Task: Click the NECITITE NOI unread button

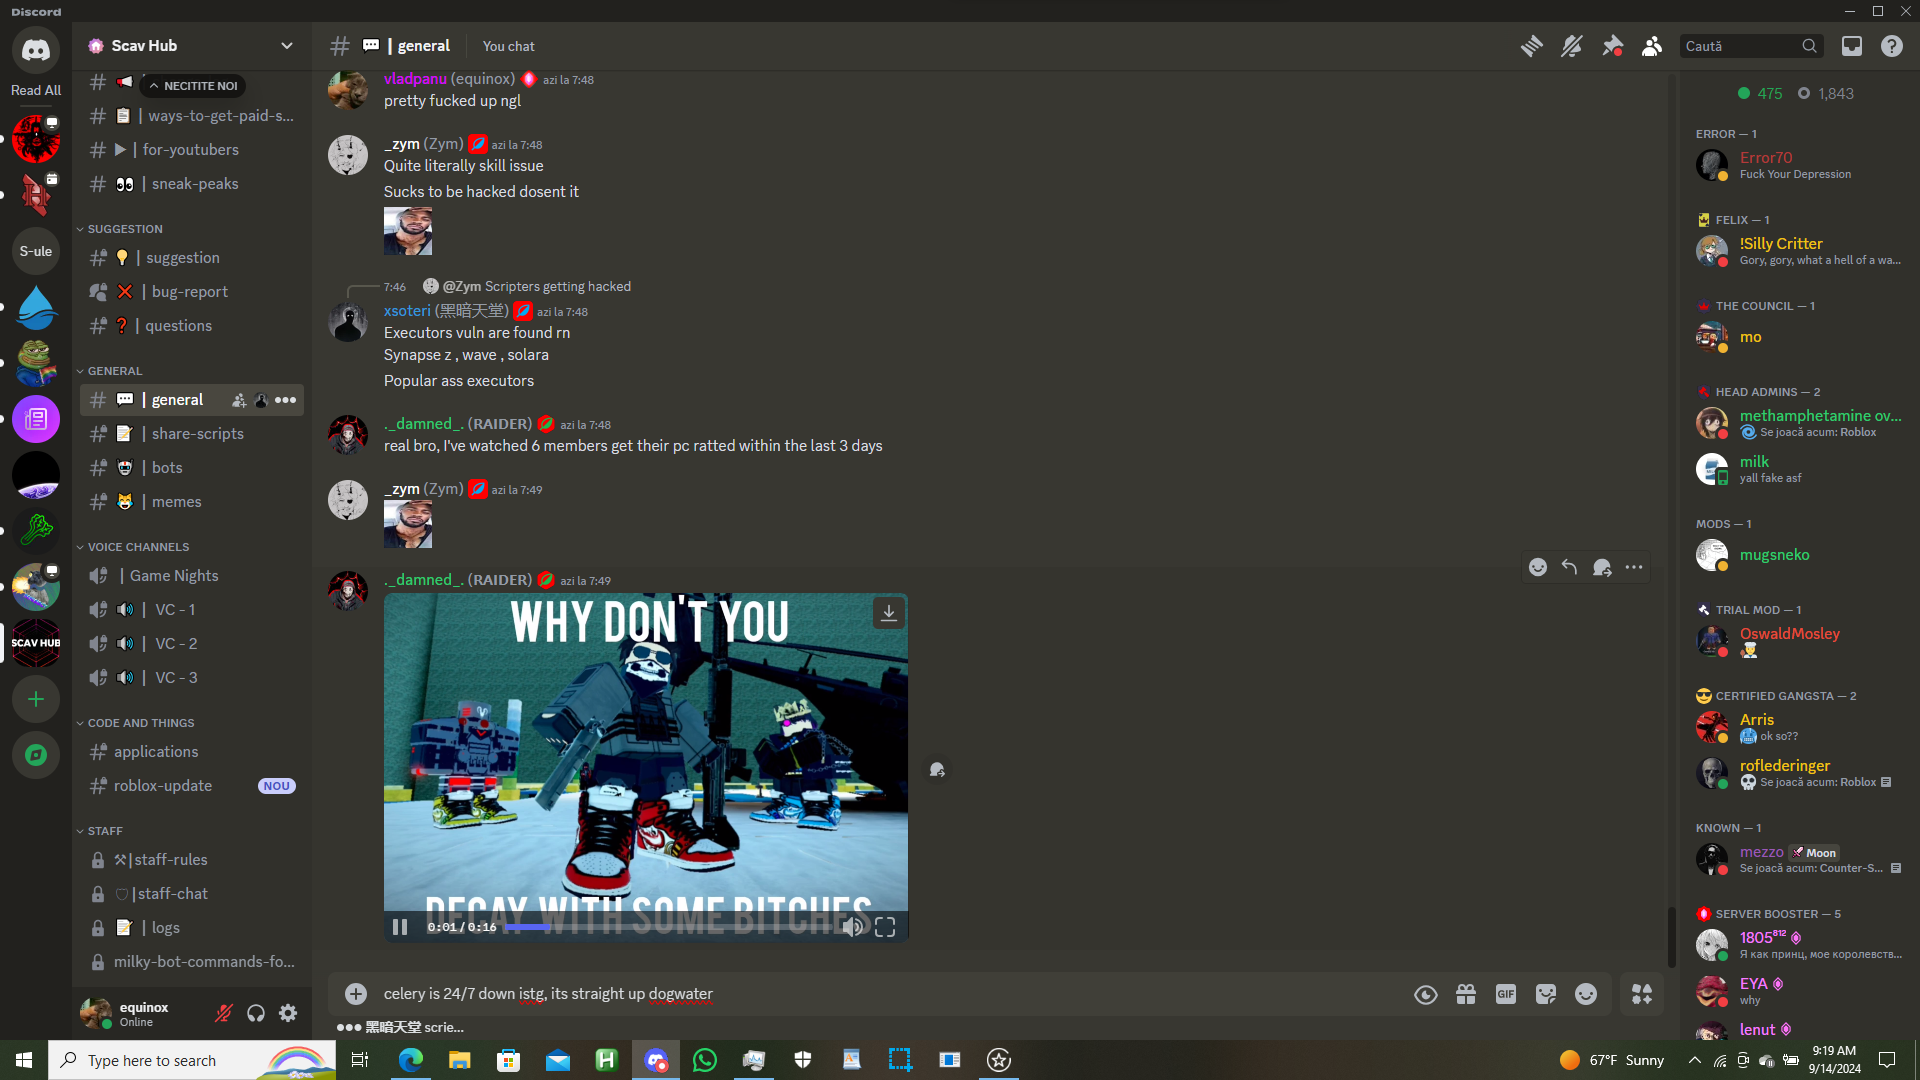Action: click(194, 86)
